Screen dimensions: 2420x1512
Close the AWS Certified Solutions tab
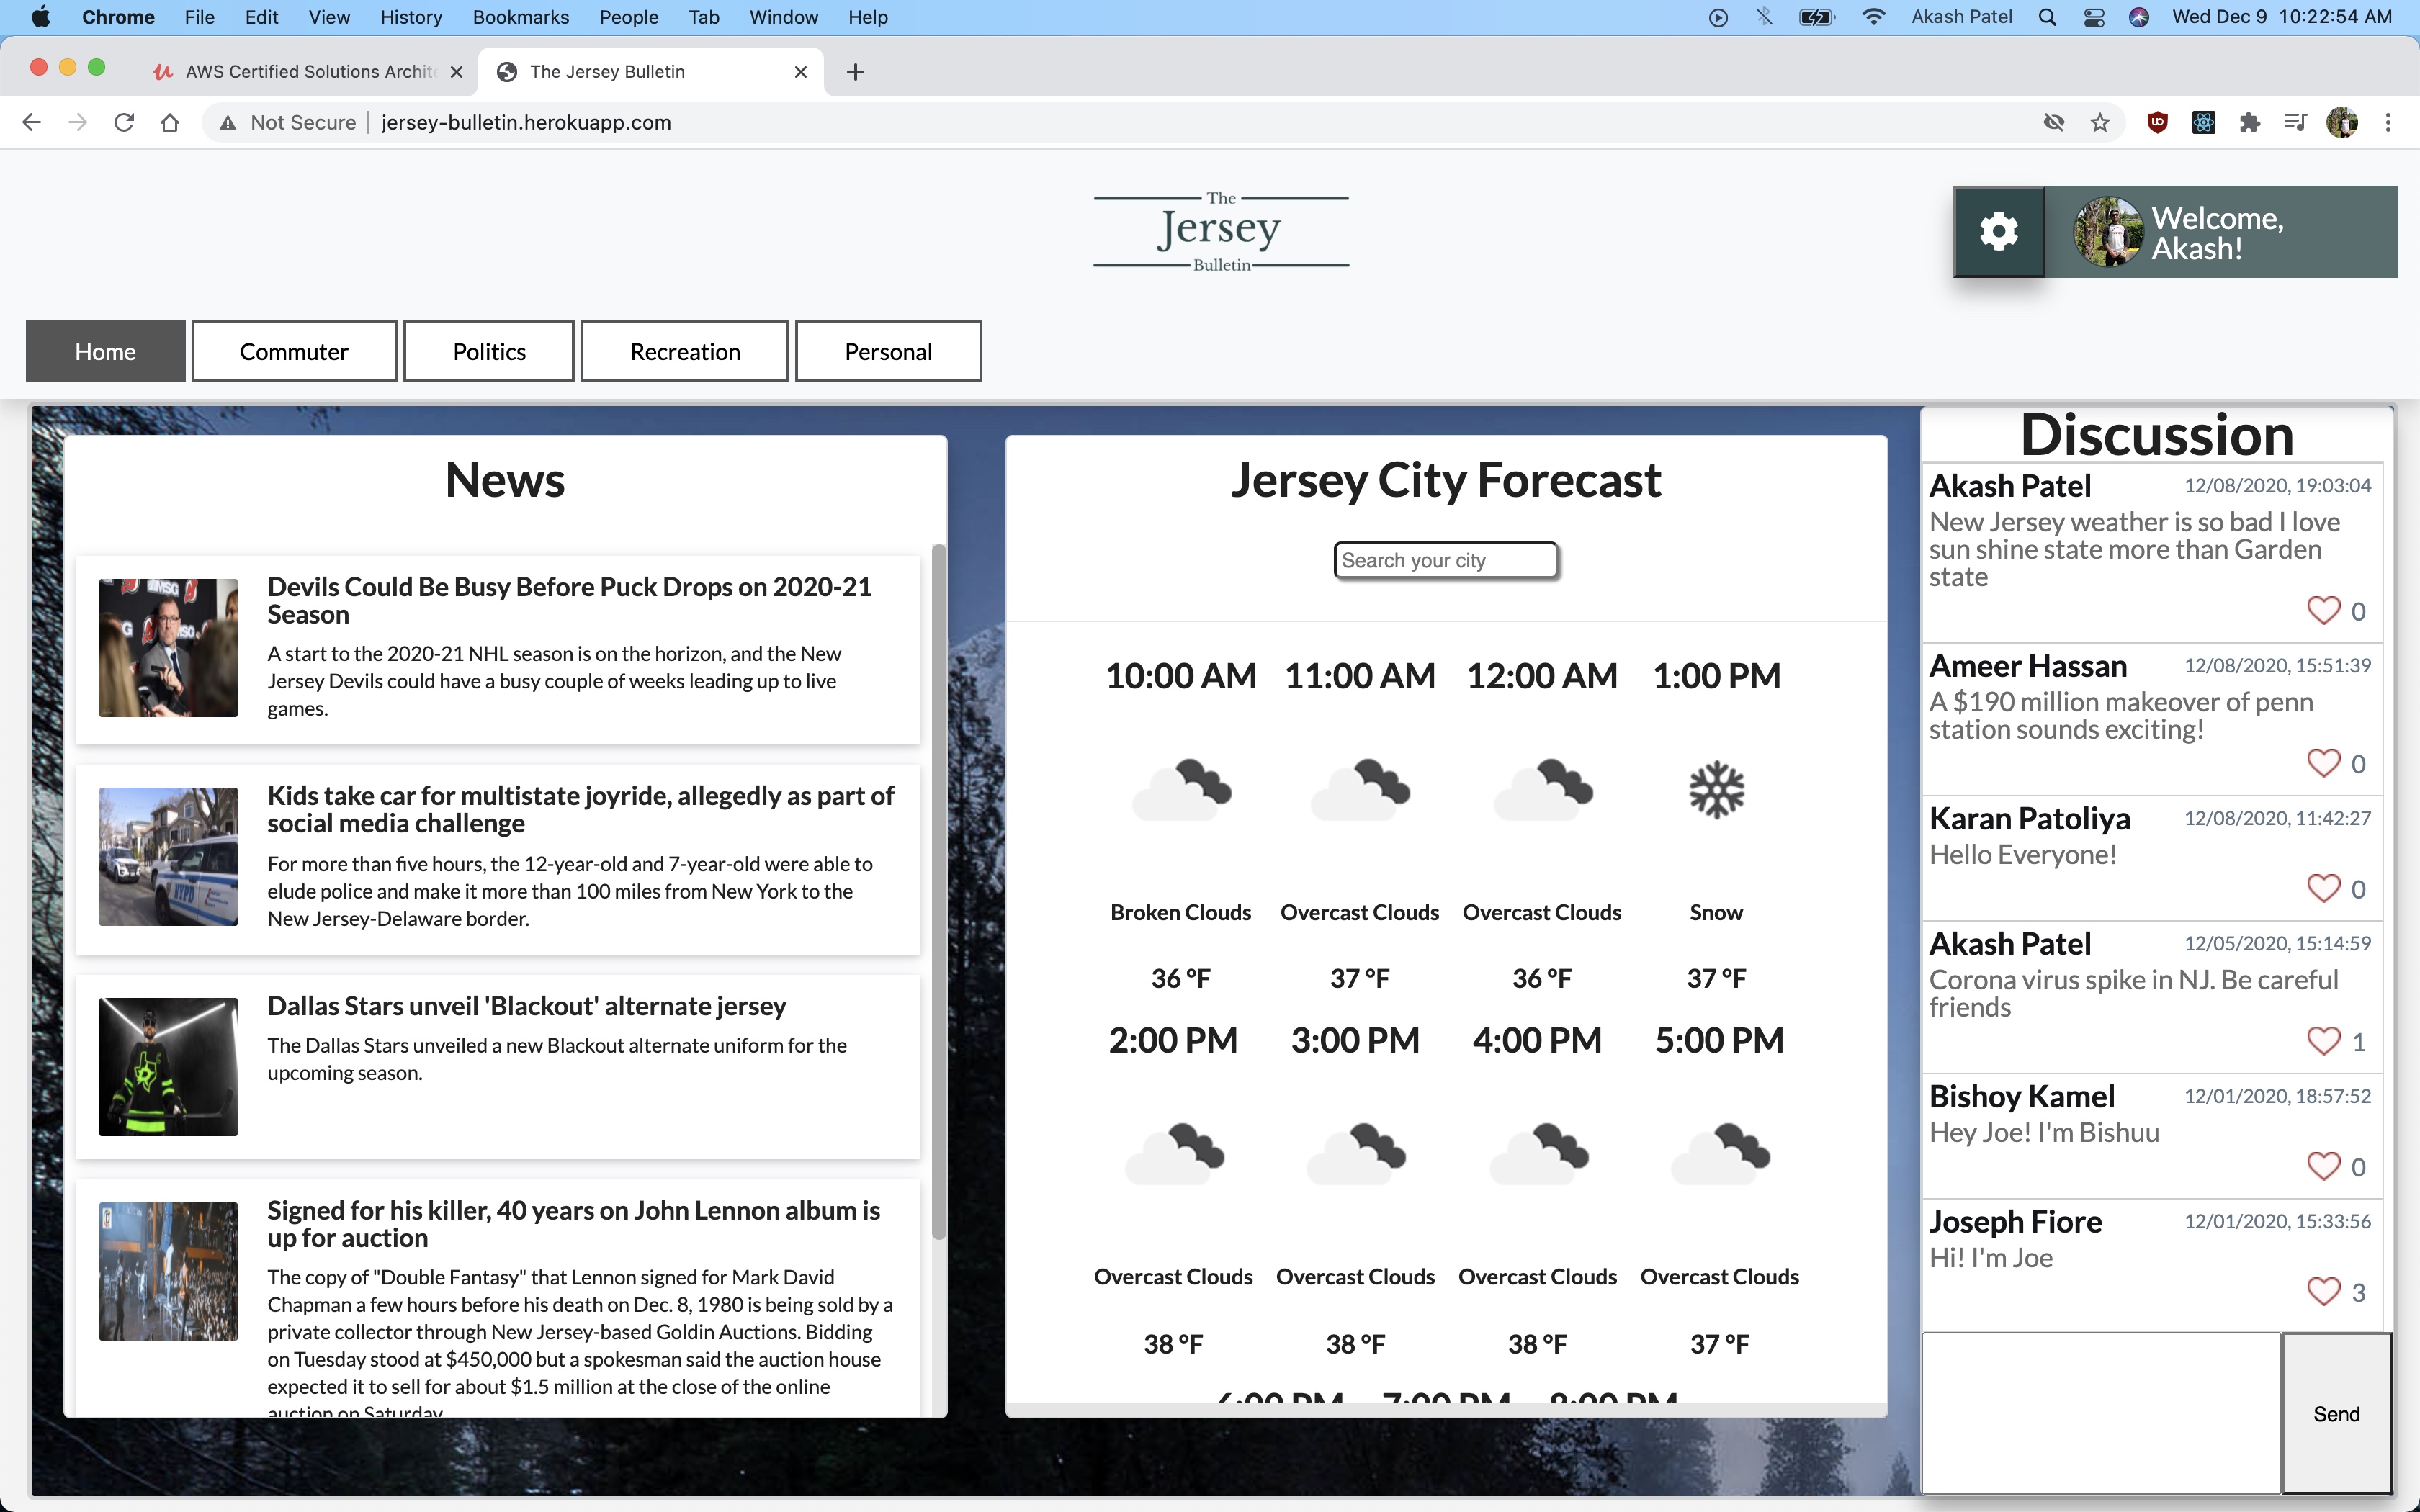click(x=456, y=72)
